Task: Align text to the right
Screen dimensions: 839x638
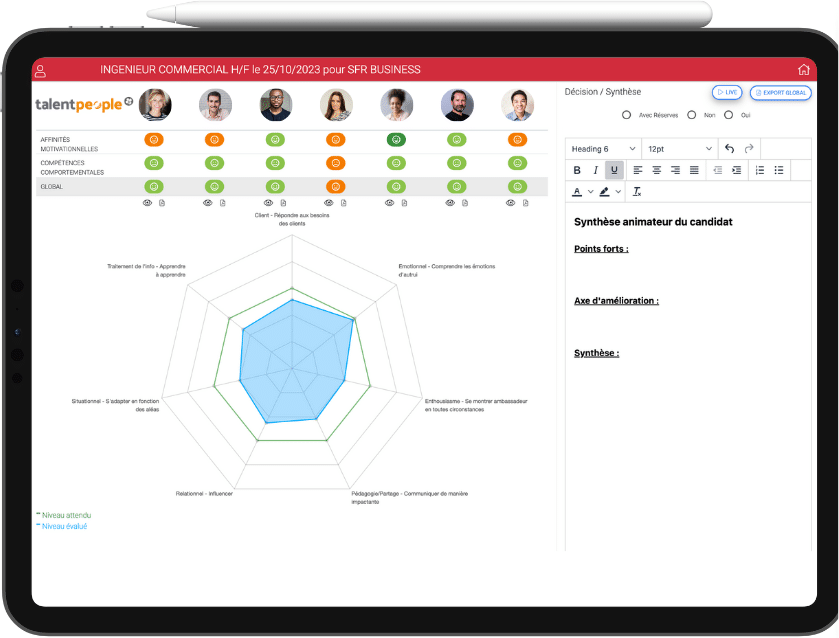Action: click(x=675, y=170)
